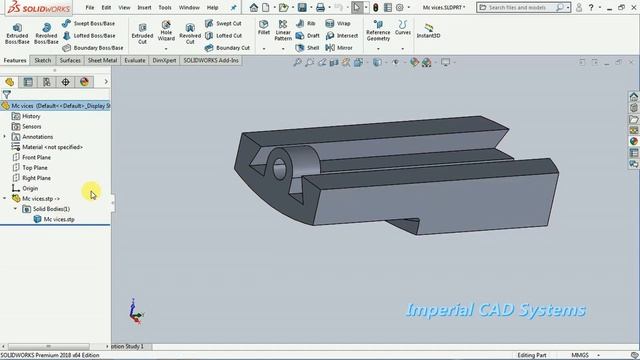
Task: Switch to the Surfaces tab
Action: (x=70, y=60)
